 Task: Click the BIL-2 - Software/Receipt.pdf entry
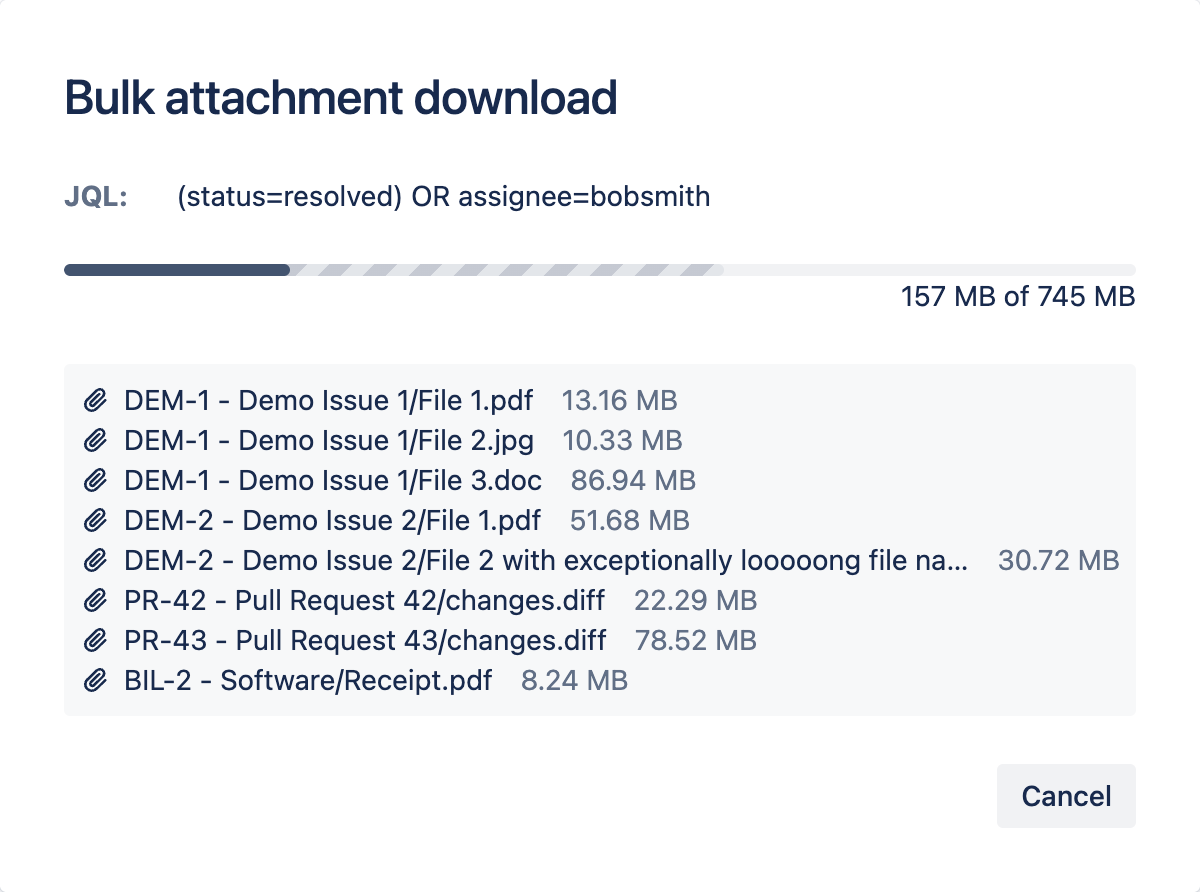point(307,680)
